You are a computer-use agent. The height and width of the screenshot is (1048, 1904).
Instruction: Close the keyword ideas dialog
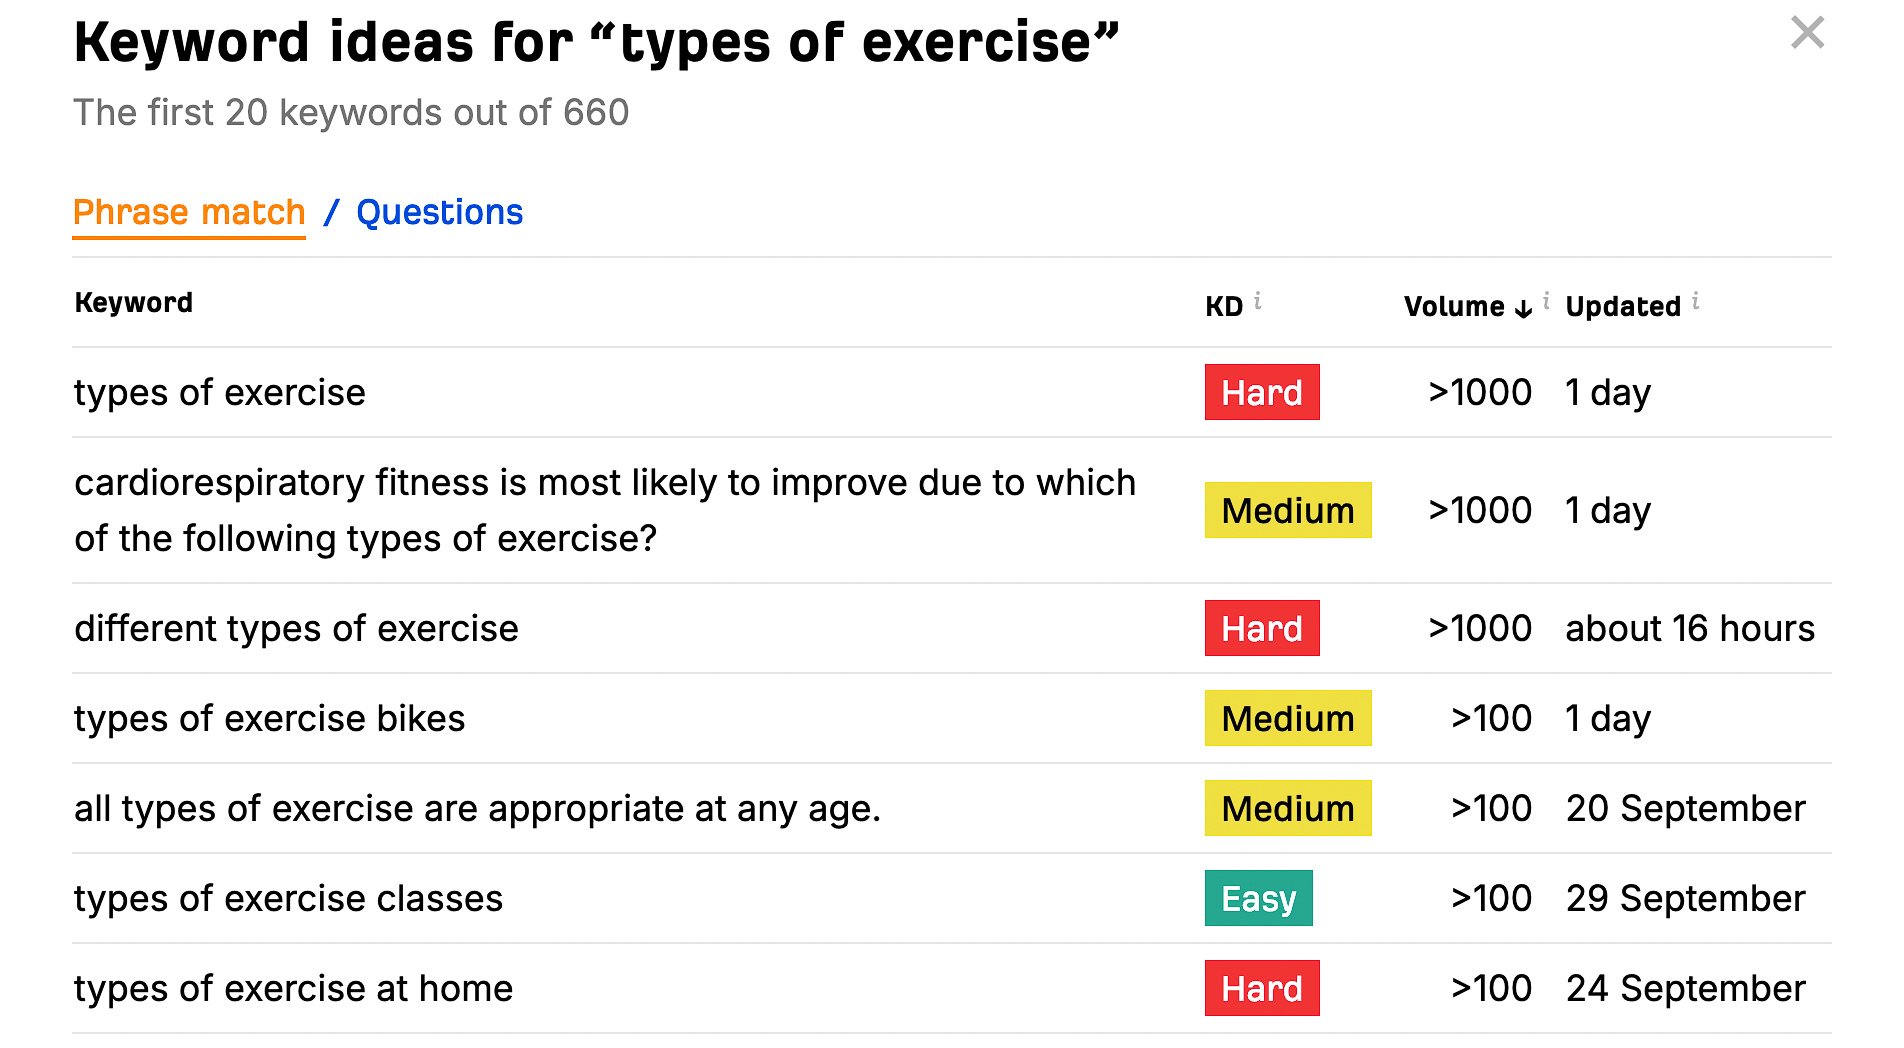coord(1807,33)
